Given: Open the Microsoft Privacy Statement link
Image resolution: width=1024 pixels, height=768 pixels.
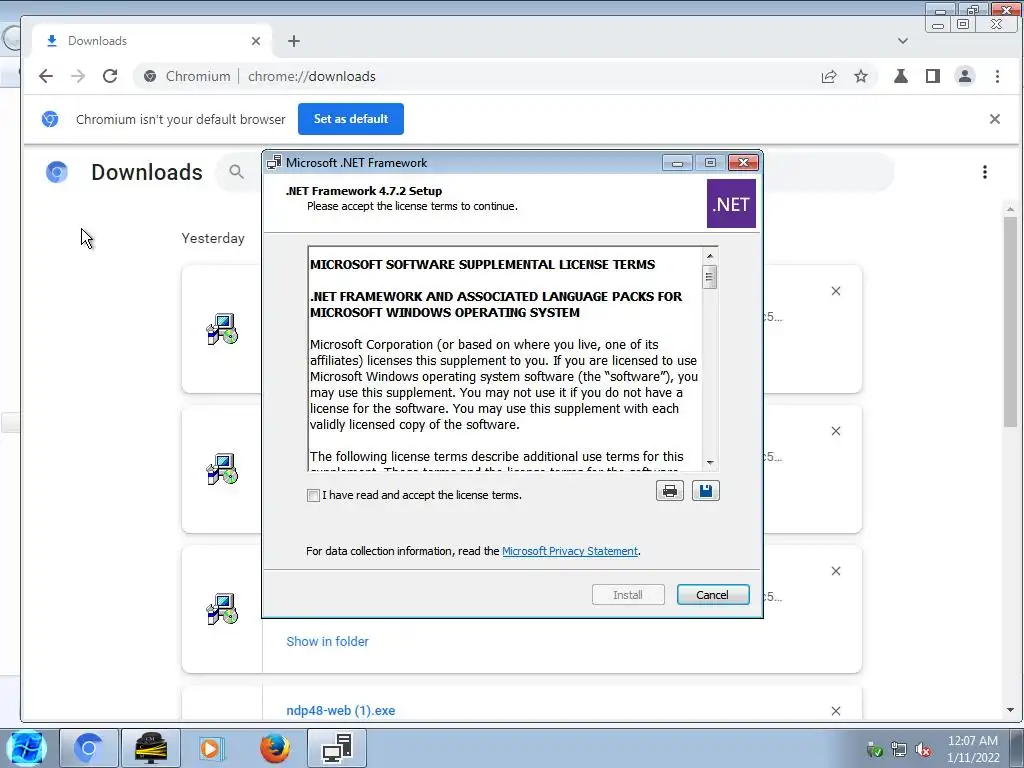Looking at the screenshot, I should (x=569, y=551).
